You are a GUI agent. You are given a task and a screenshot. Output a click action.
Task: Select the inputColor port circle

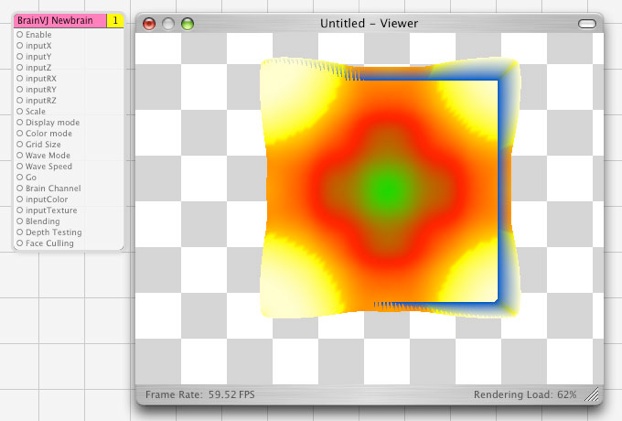pos(19,199)
